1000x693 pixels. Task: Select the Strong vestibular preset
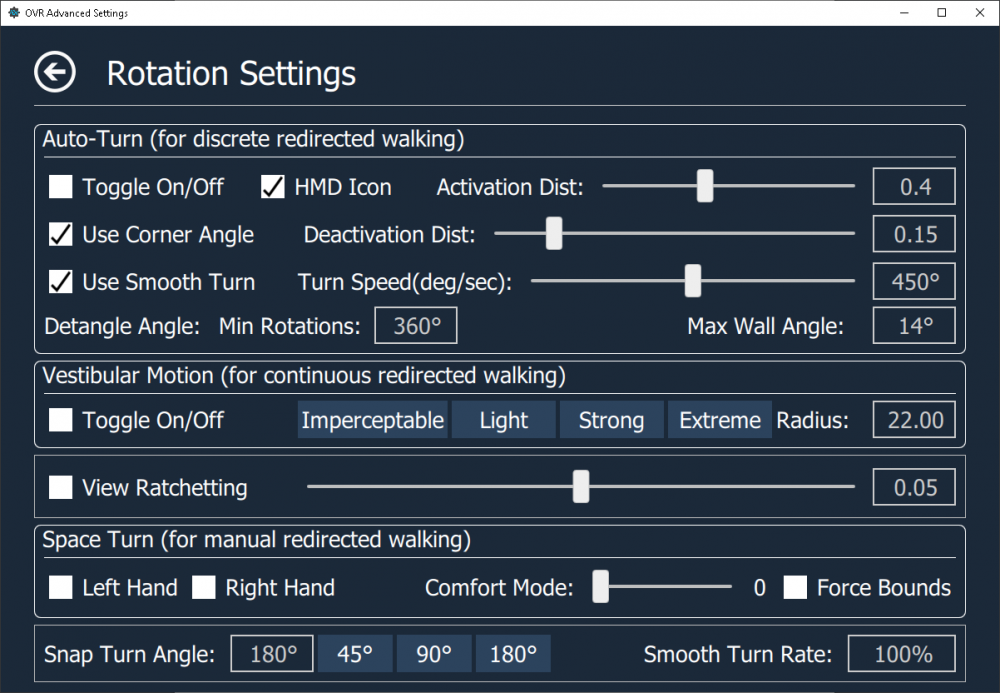coord(611,420)
